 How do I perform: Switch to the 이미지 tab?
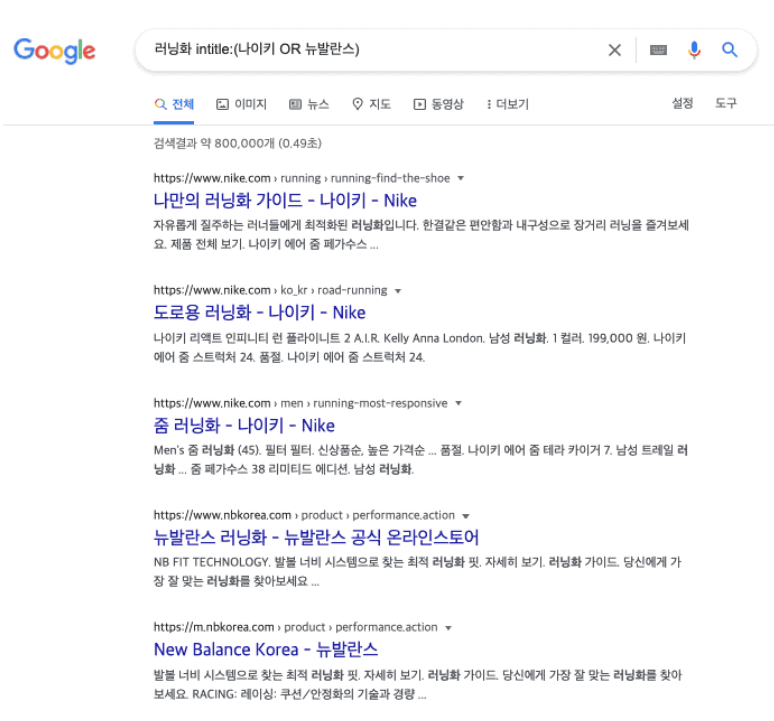pyautogui.click(x=241, y=104)
